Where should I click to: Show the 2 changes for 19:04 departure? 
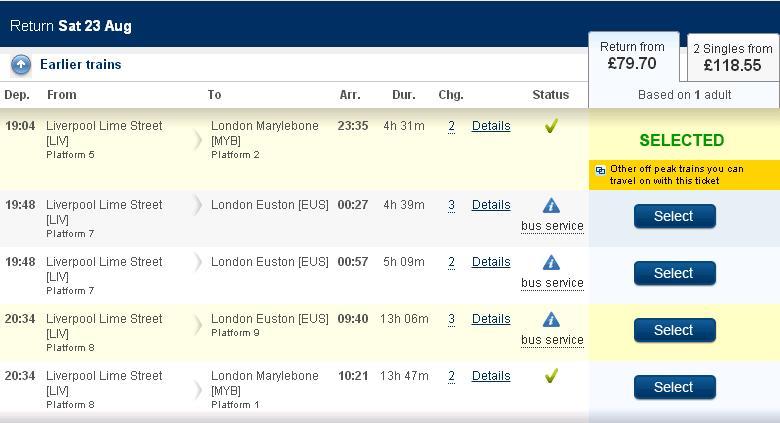pos(451,126)
